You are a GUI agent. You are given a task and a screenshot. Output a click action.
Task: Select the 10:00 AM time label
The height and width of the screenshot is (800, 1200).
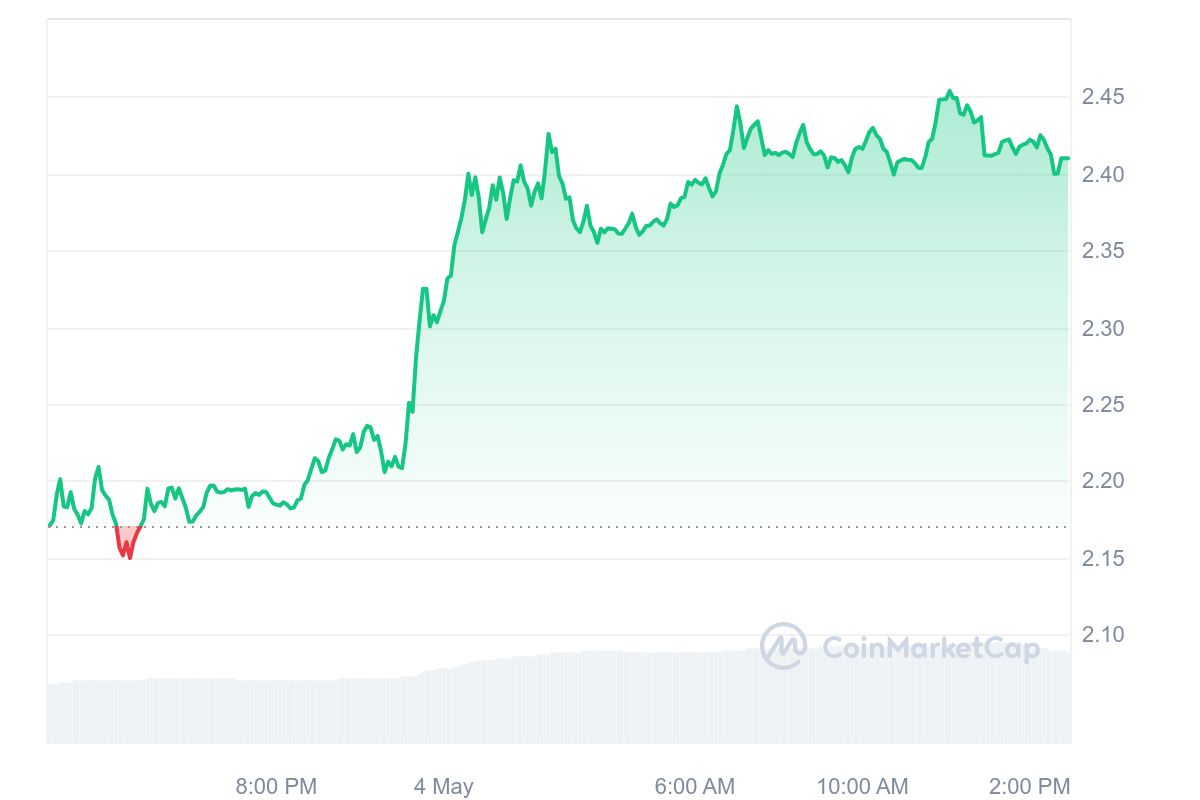pyautogui.click(x=862, y=786)
